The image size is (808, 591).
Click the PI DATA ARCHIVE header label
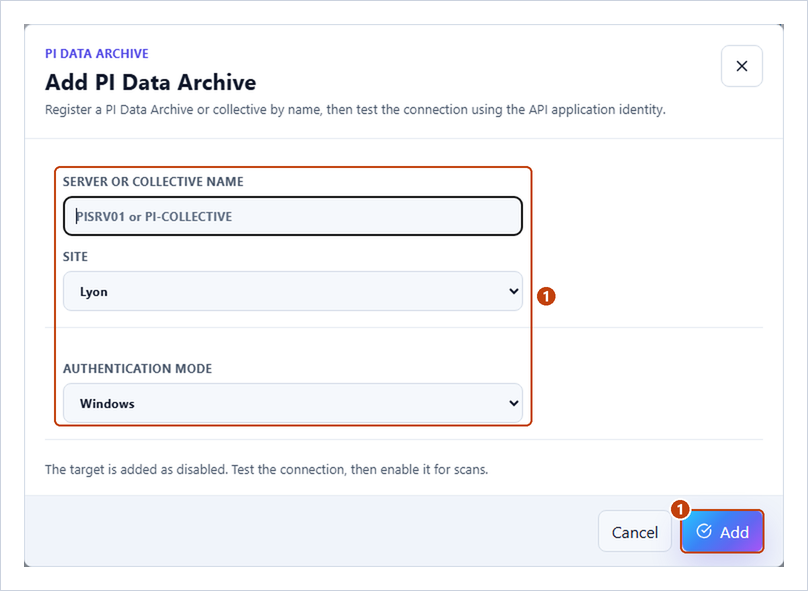tap(97, 54)
